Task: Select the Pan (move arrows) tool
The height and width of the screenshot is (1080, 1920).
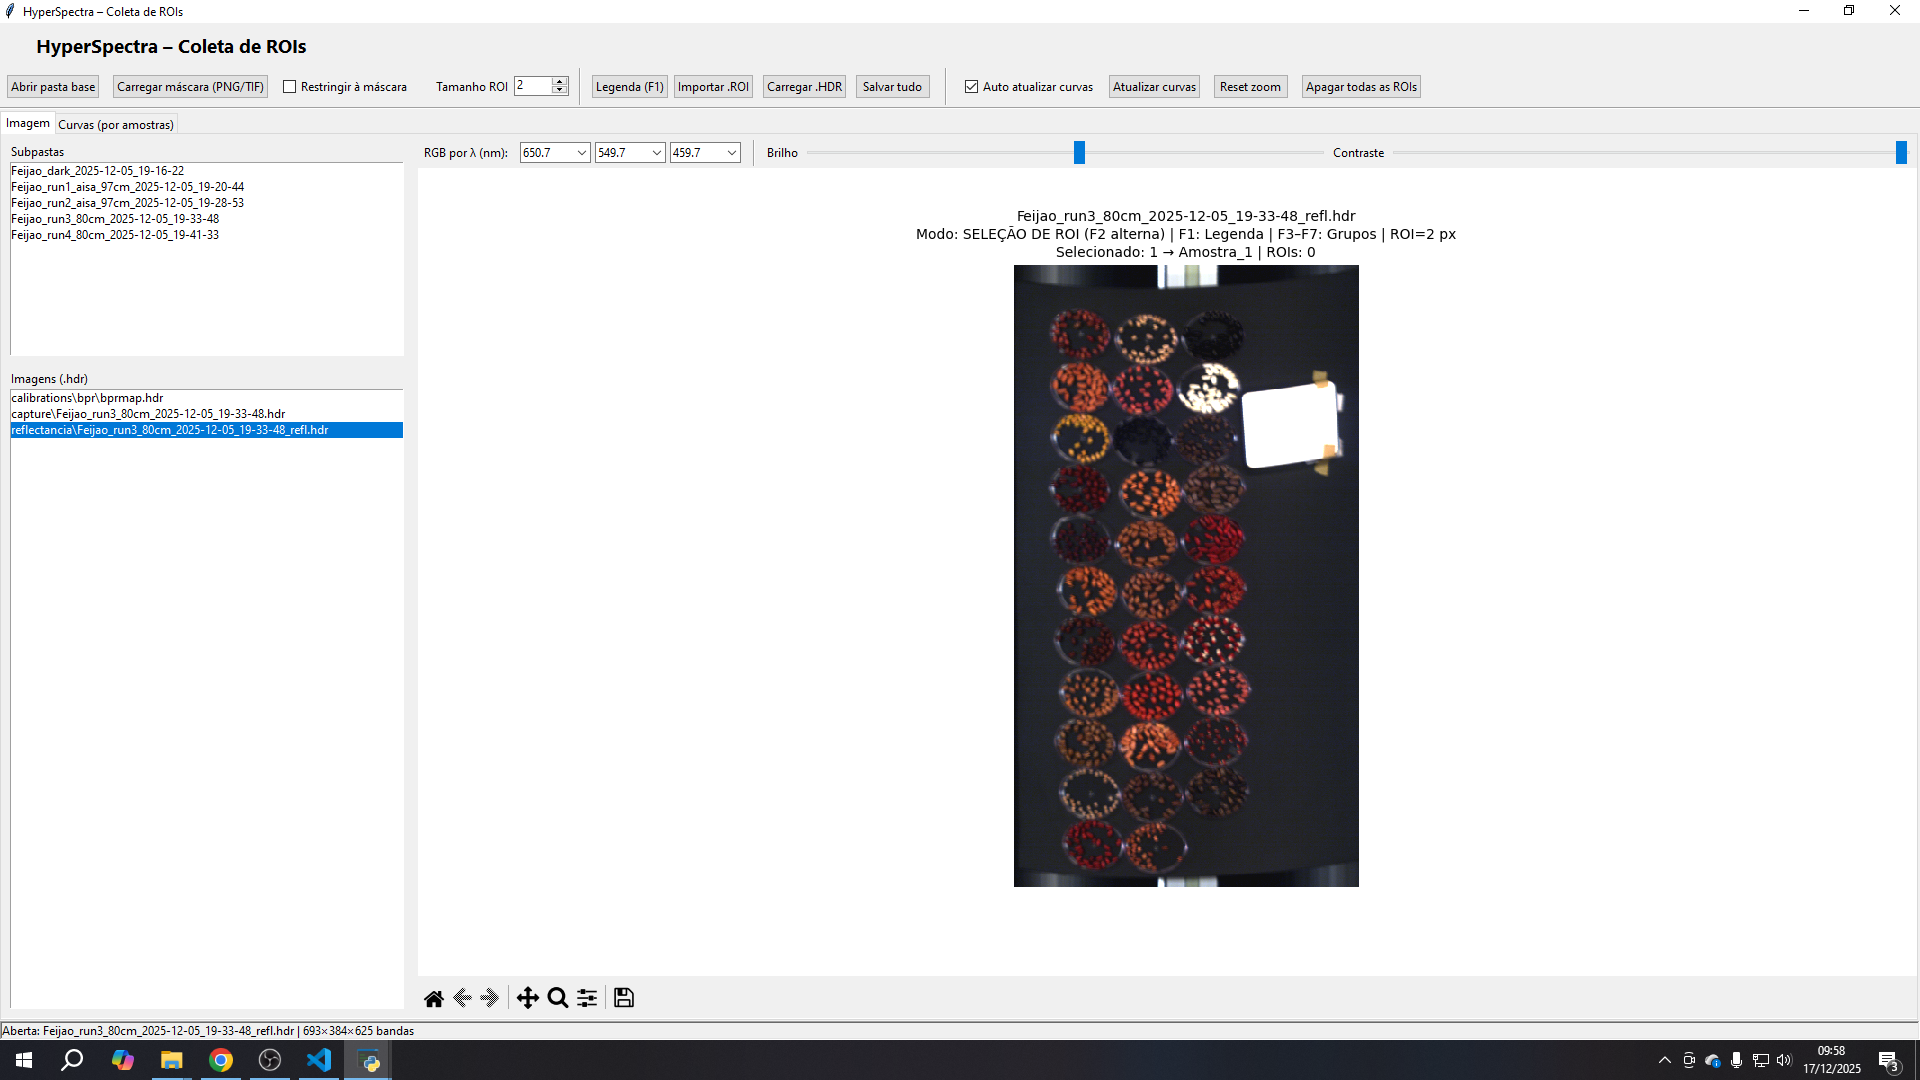Action: 527,998
